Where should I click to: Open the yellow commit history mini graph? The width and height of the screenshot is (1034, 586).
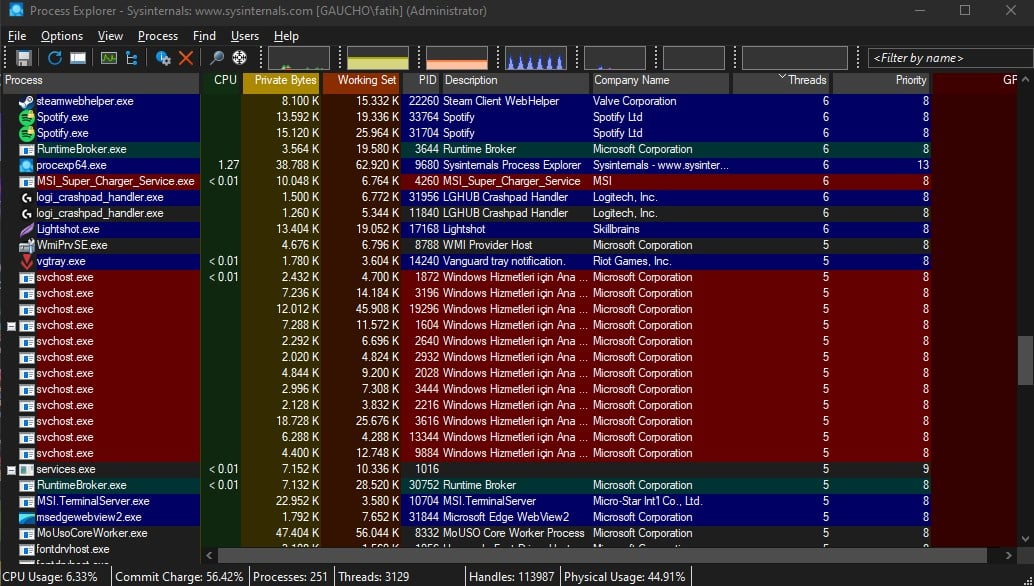click(x=378, y=58)
